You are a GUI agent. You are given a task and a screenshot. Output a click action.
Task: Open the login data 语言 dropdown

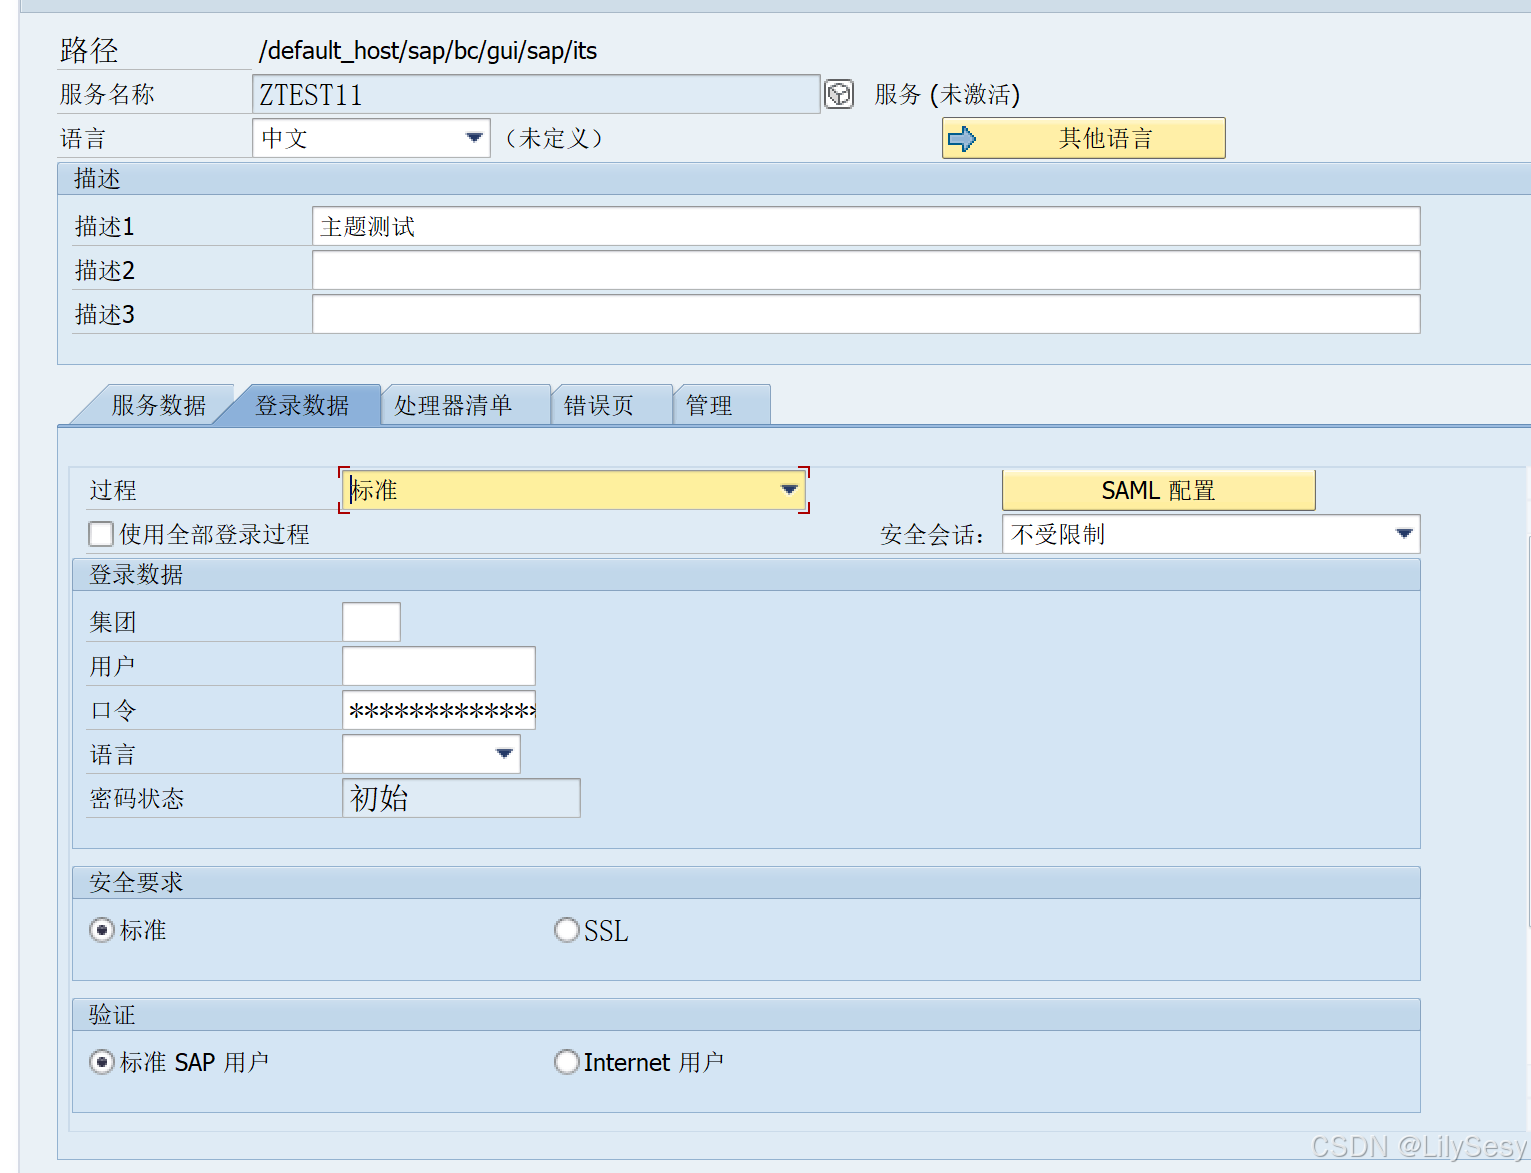coord(504,753)
